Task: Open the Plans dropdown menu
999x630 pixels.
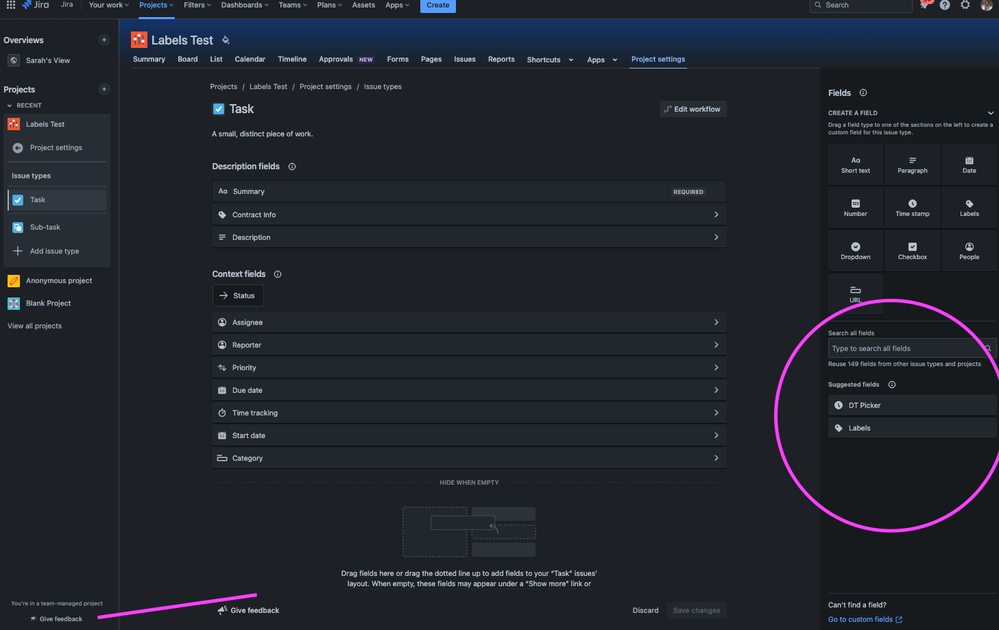Action: click(329, 5)
